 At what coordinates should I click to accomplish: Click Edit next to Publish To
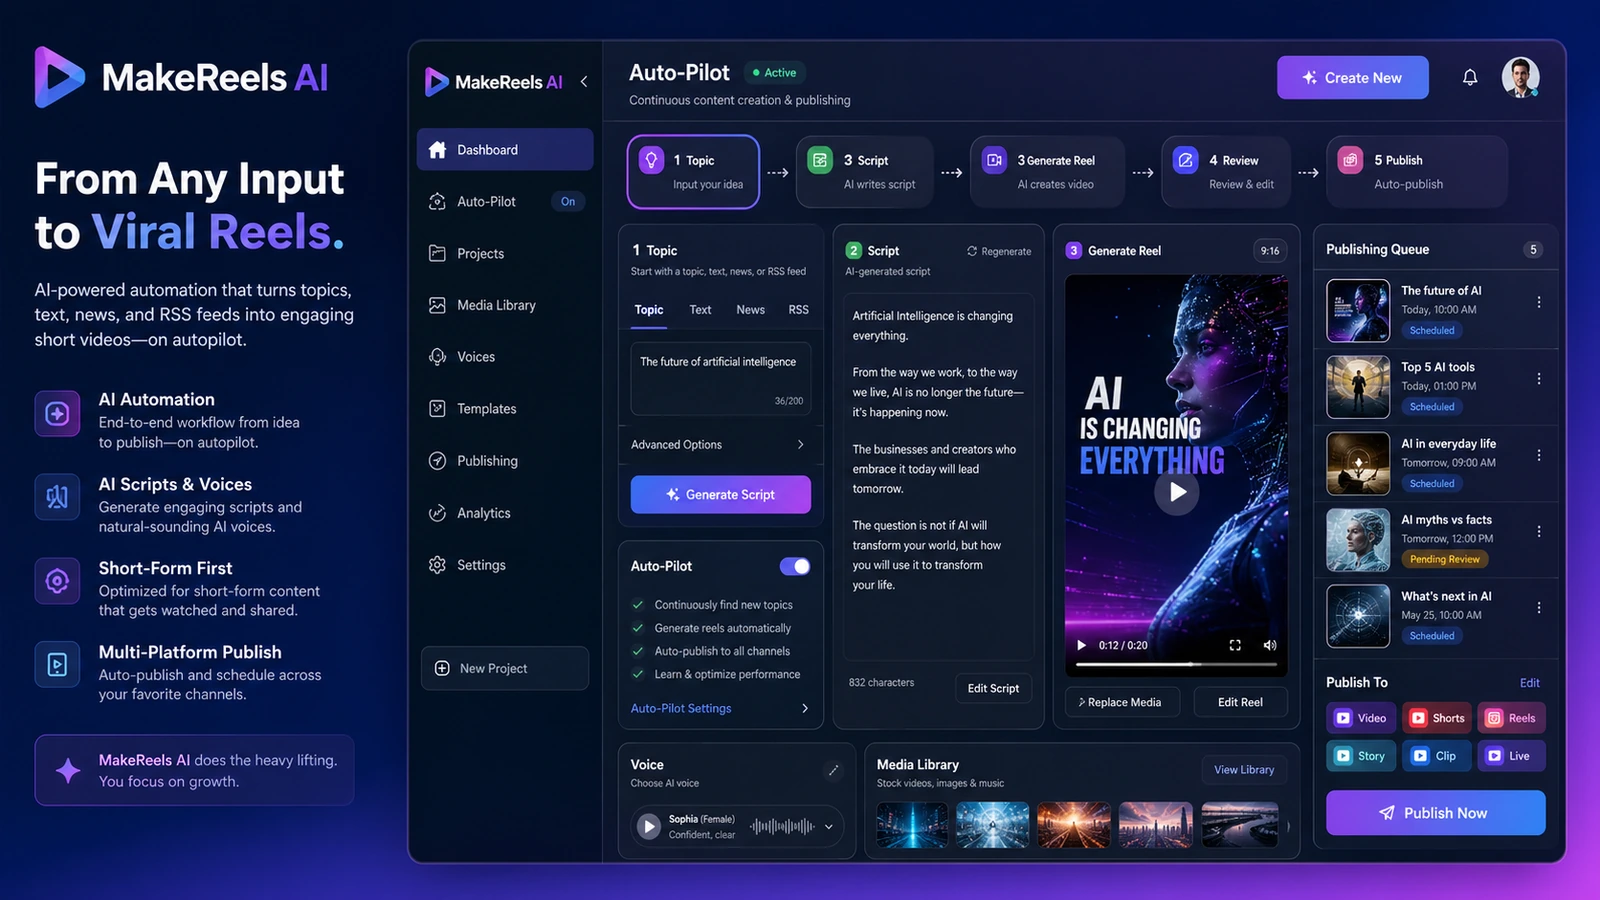(x=1530, y=683)
